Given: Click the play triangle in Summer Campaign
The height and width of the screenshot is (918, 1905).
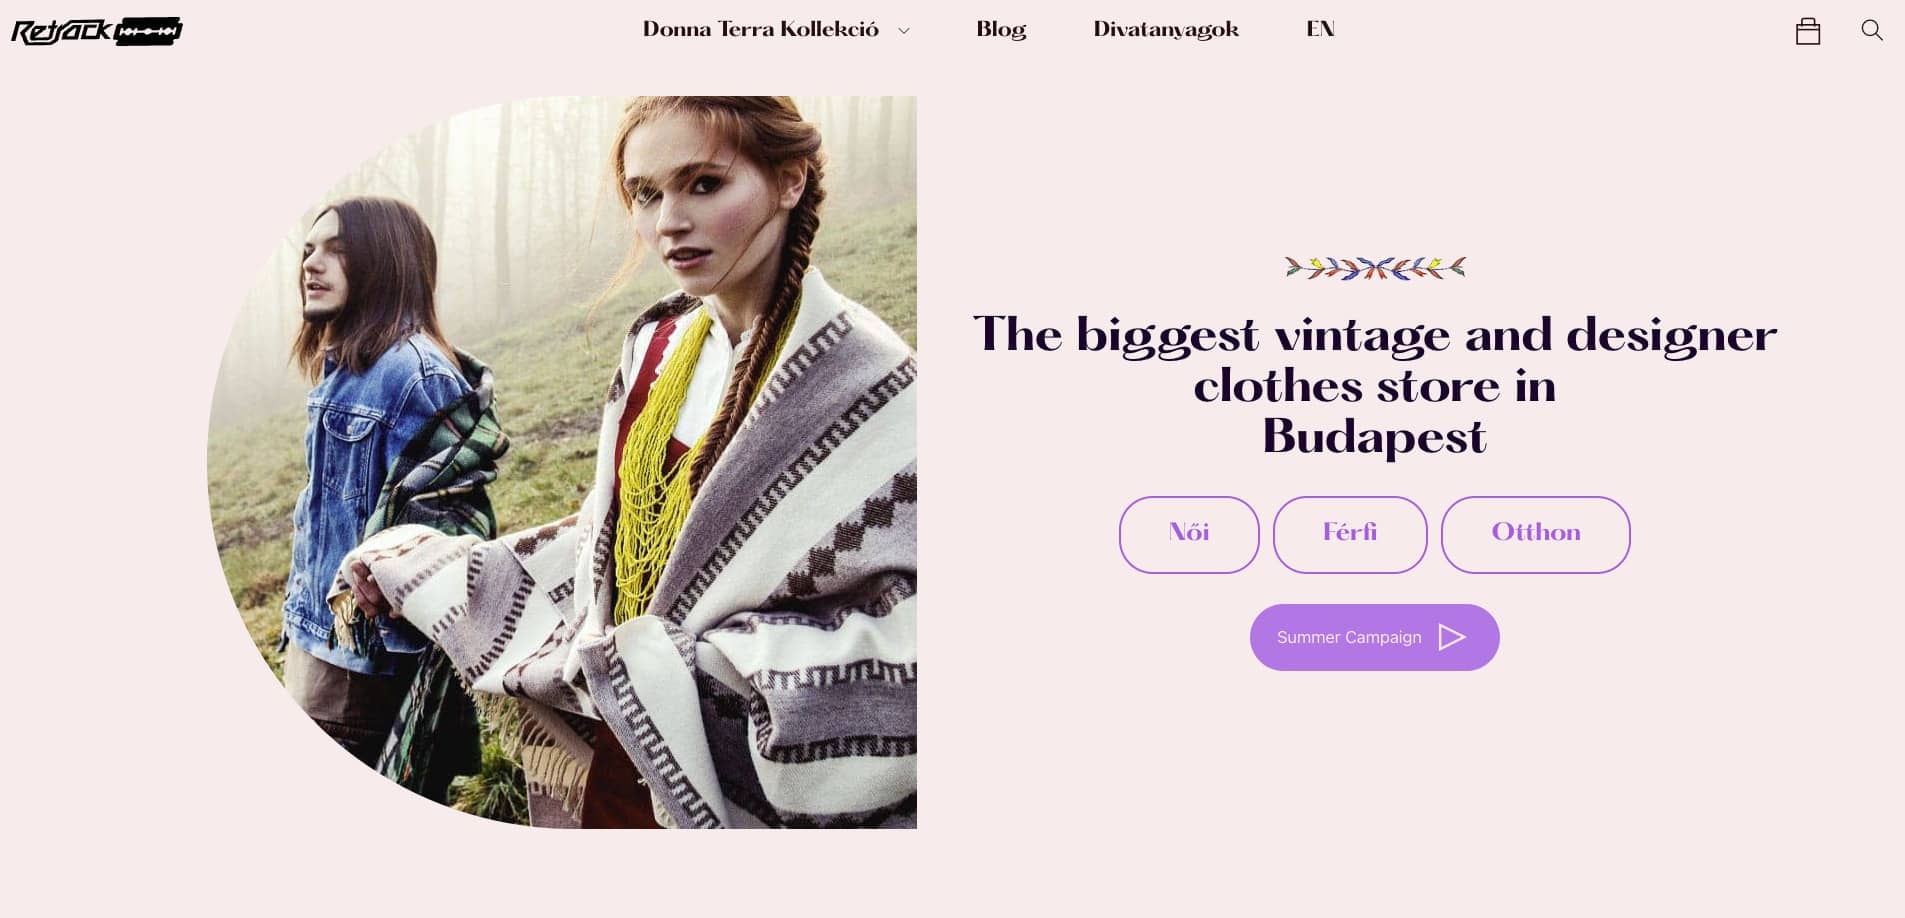Looking at the screenshot, I should [x=1452, y=637].
